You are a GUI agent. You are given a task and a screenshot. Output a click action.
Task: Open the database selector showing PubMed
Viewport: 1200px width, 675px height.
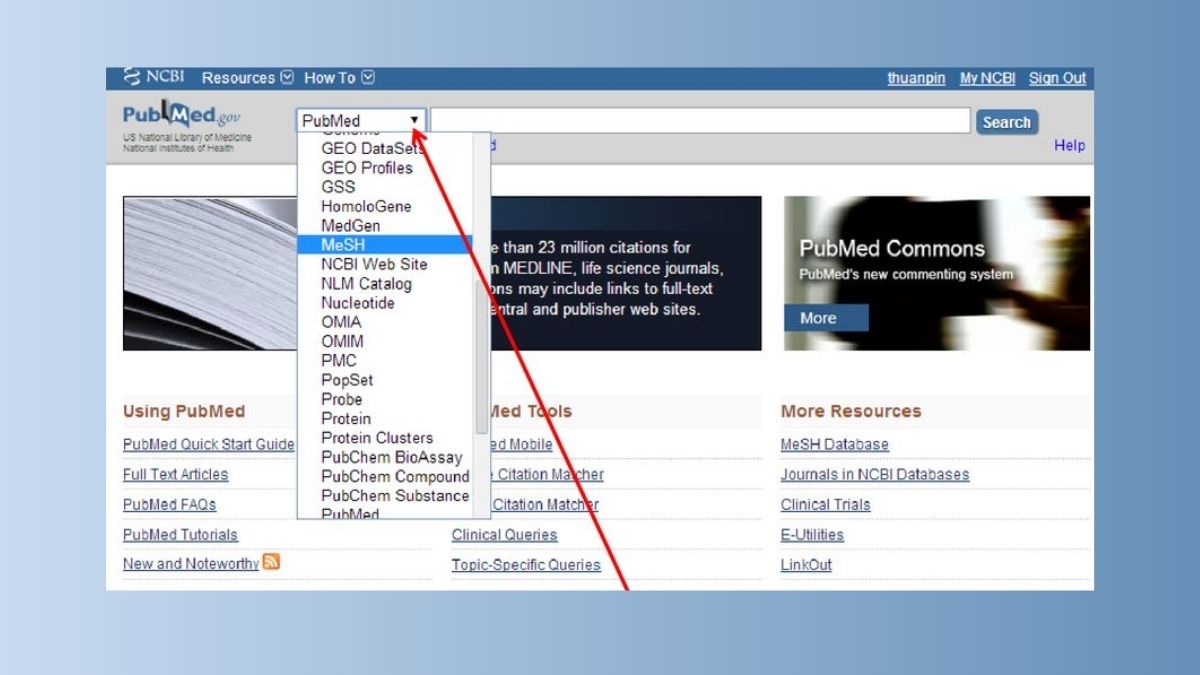tap(361, 121)
